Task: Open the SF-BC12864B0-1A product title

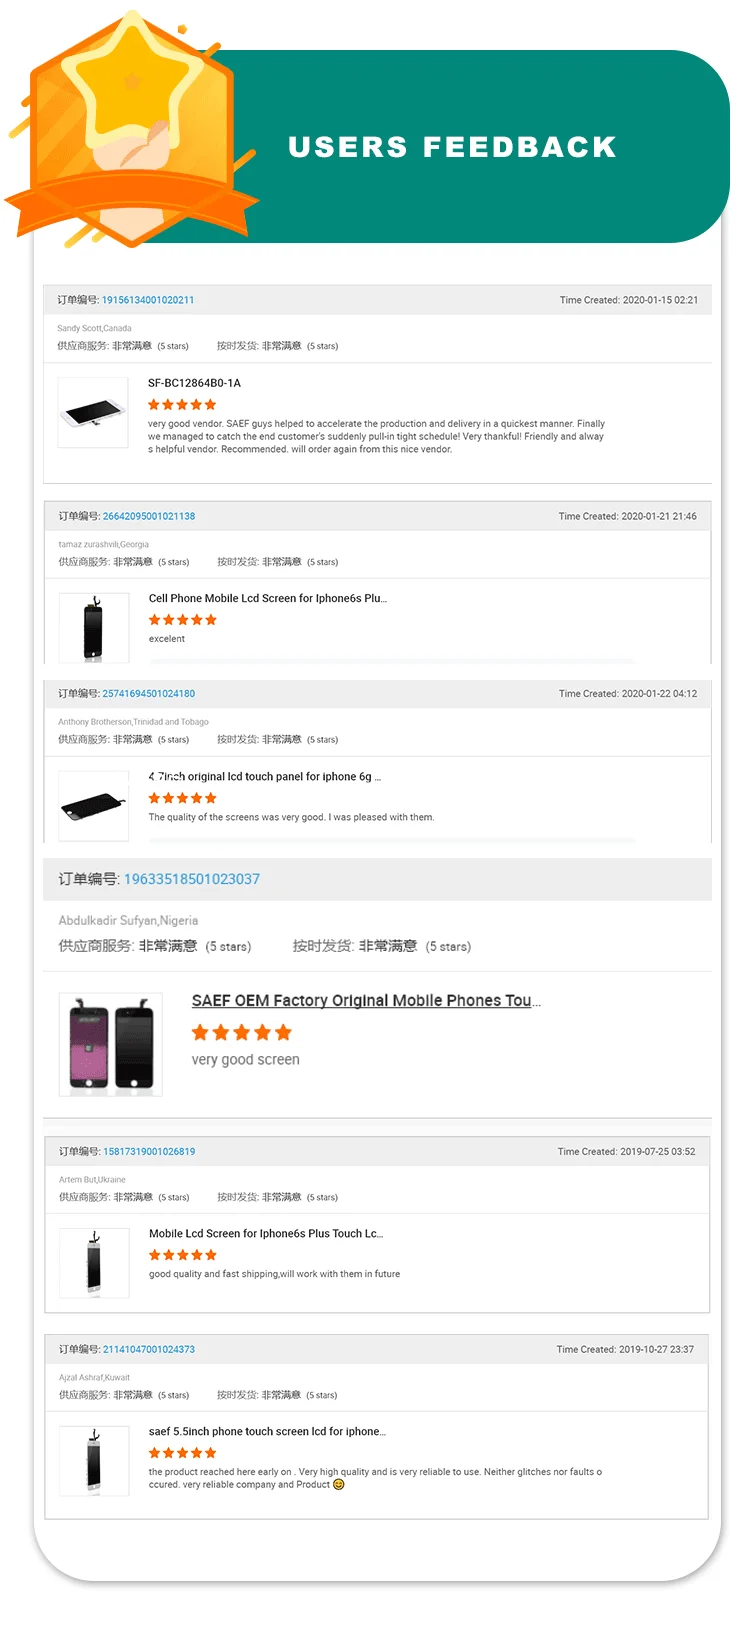Action: click(194, 383)
